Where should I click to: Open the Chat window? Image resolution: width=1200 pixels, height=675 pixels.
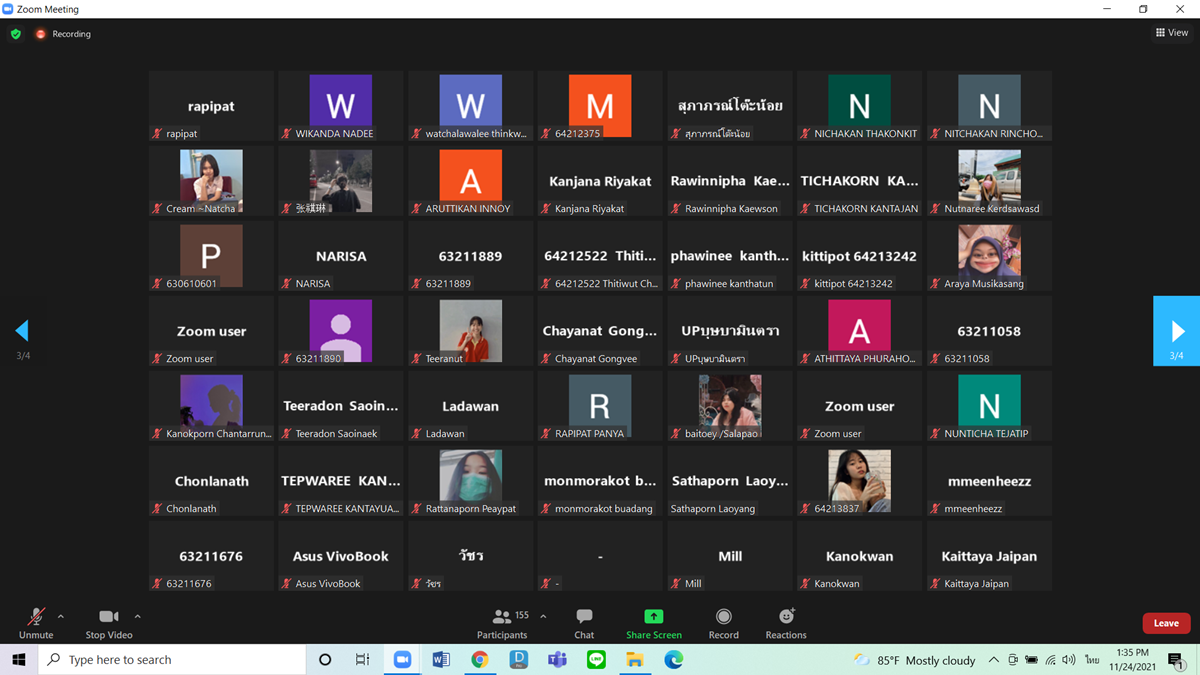point(584,622)
